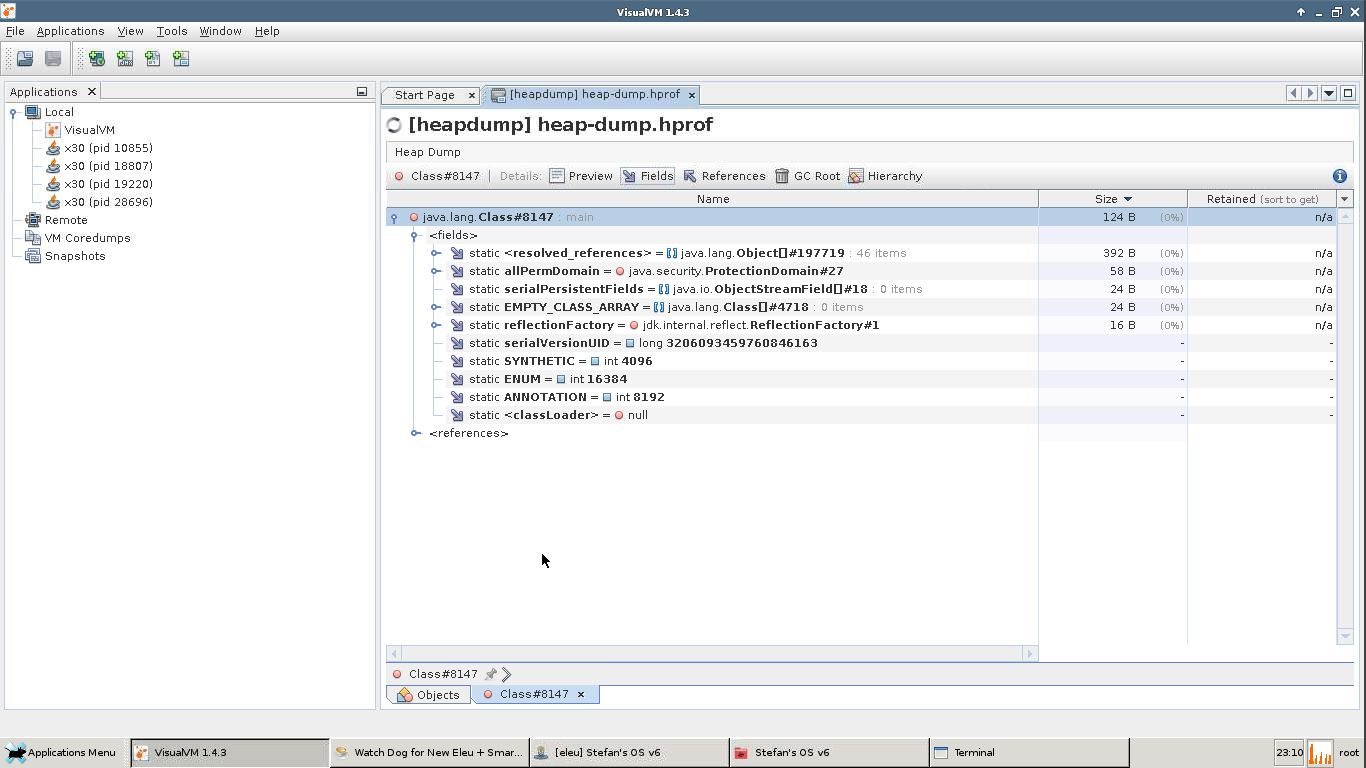Click the Add VM Coredump toolbar icon
This screenshot has height=768, width=1366.
click(x=153, y=59)
